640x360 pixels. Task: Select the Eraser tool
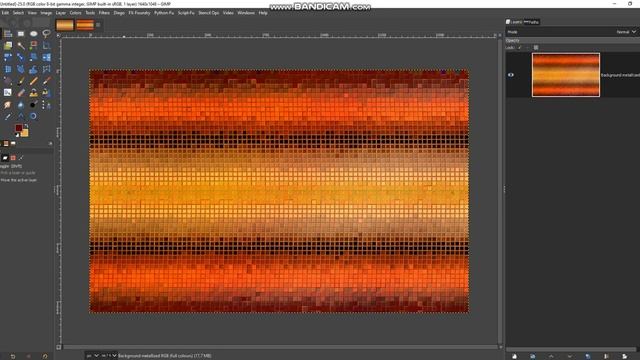click(20, 93)
